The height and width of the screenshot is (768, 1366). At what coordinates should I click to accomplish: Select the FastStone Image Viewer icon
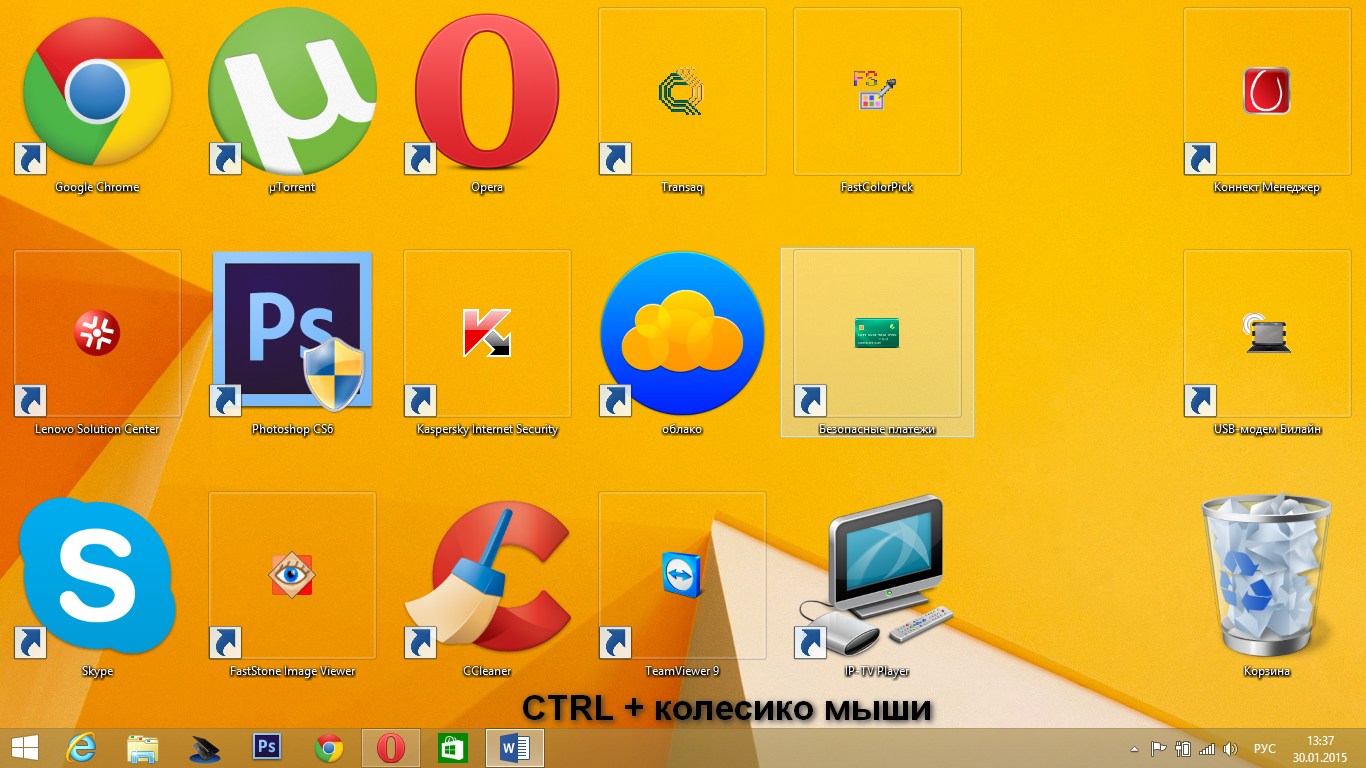pos(292,576)
